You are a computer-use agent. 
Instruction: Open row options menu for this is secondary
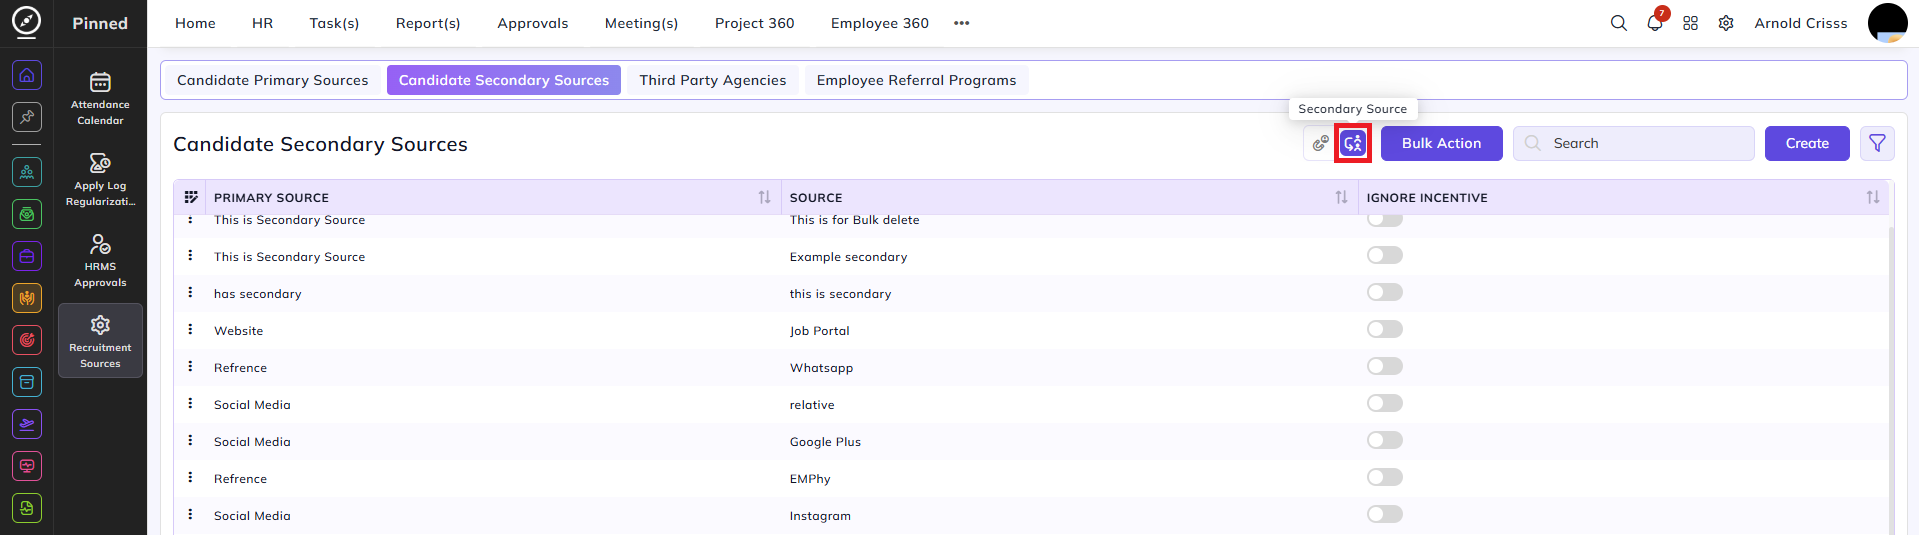point(190,292)
